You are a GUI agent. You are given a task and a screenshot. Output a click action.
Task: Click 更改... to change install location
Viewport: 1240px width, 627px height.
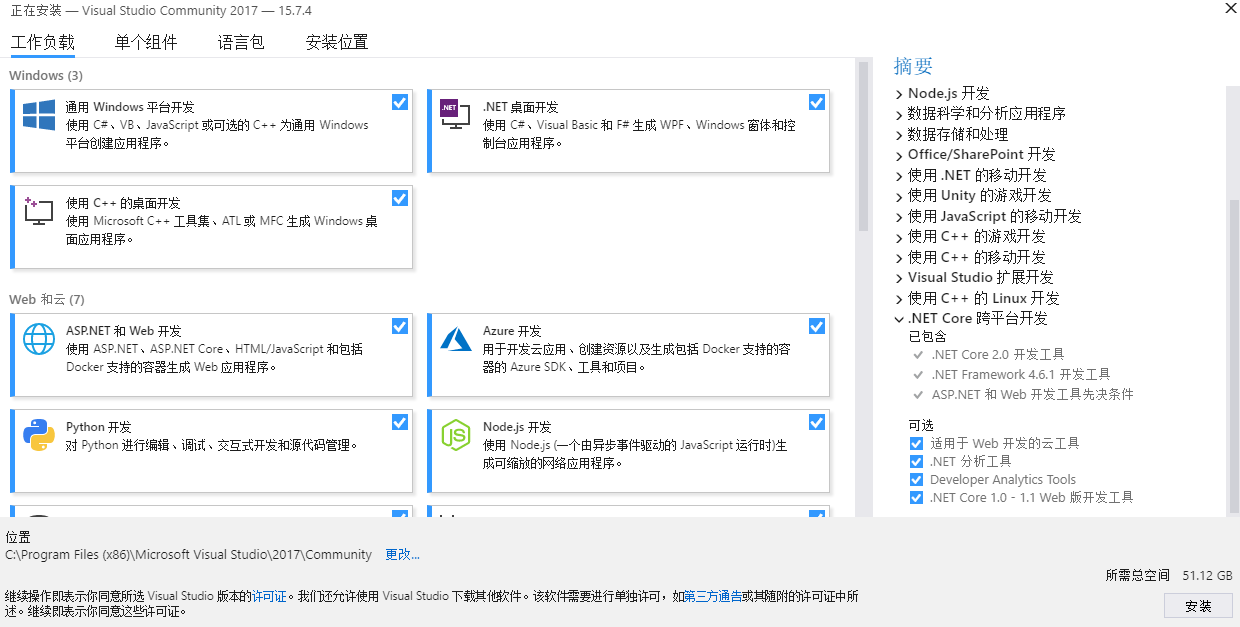point(403,555)
